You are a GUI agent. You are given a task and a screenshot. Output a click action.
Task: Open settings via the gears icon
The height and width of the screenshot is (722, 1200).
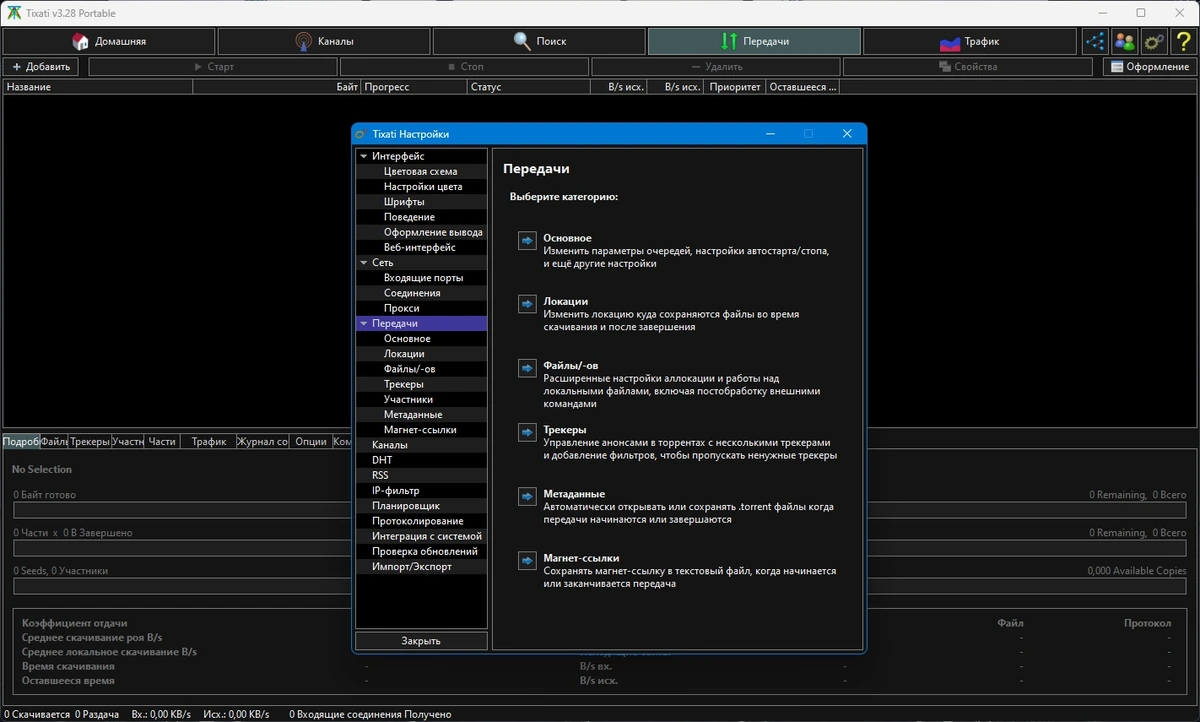[x=1154, y=41]
